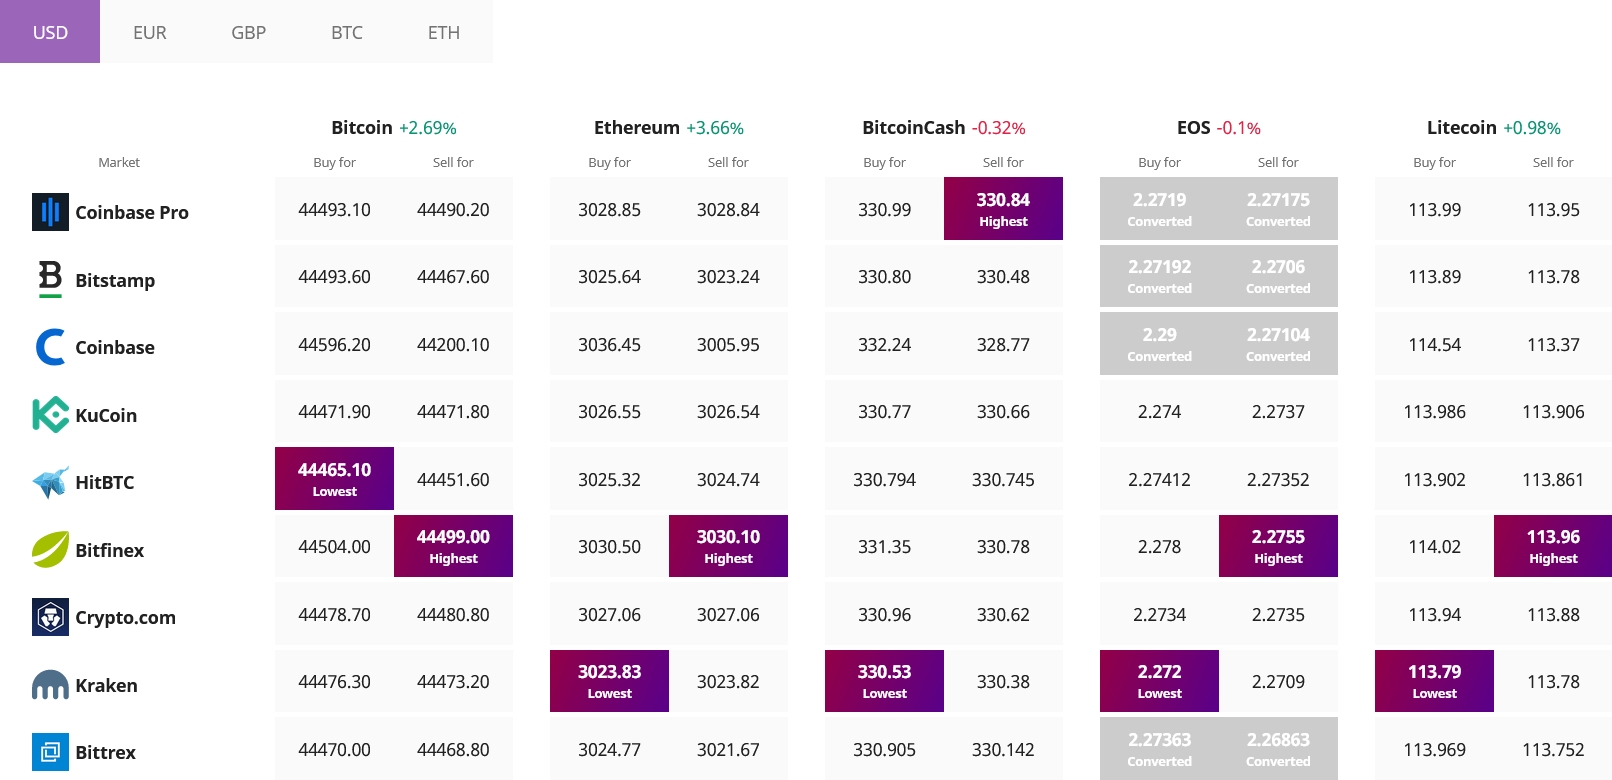This screenshot has height=780, width=1612.
Task: Click Kraken Bitcoin buy price 44476.30
Action: pyautogui.click(x=334, y=681)
